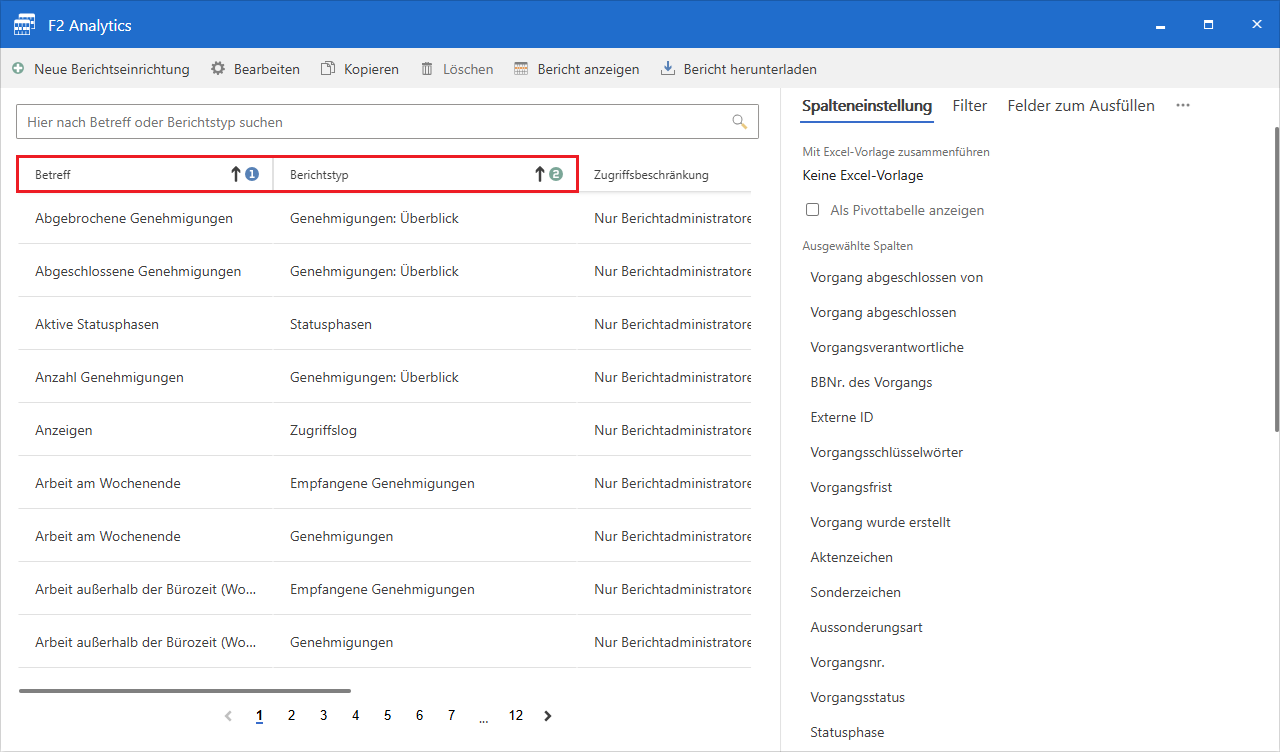Click the previous page chevron

pos(228,715)
